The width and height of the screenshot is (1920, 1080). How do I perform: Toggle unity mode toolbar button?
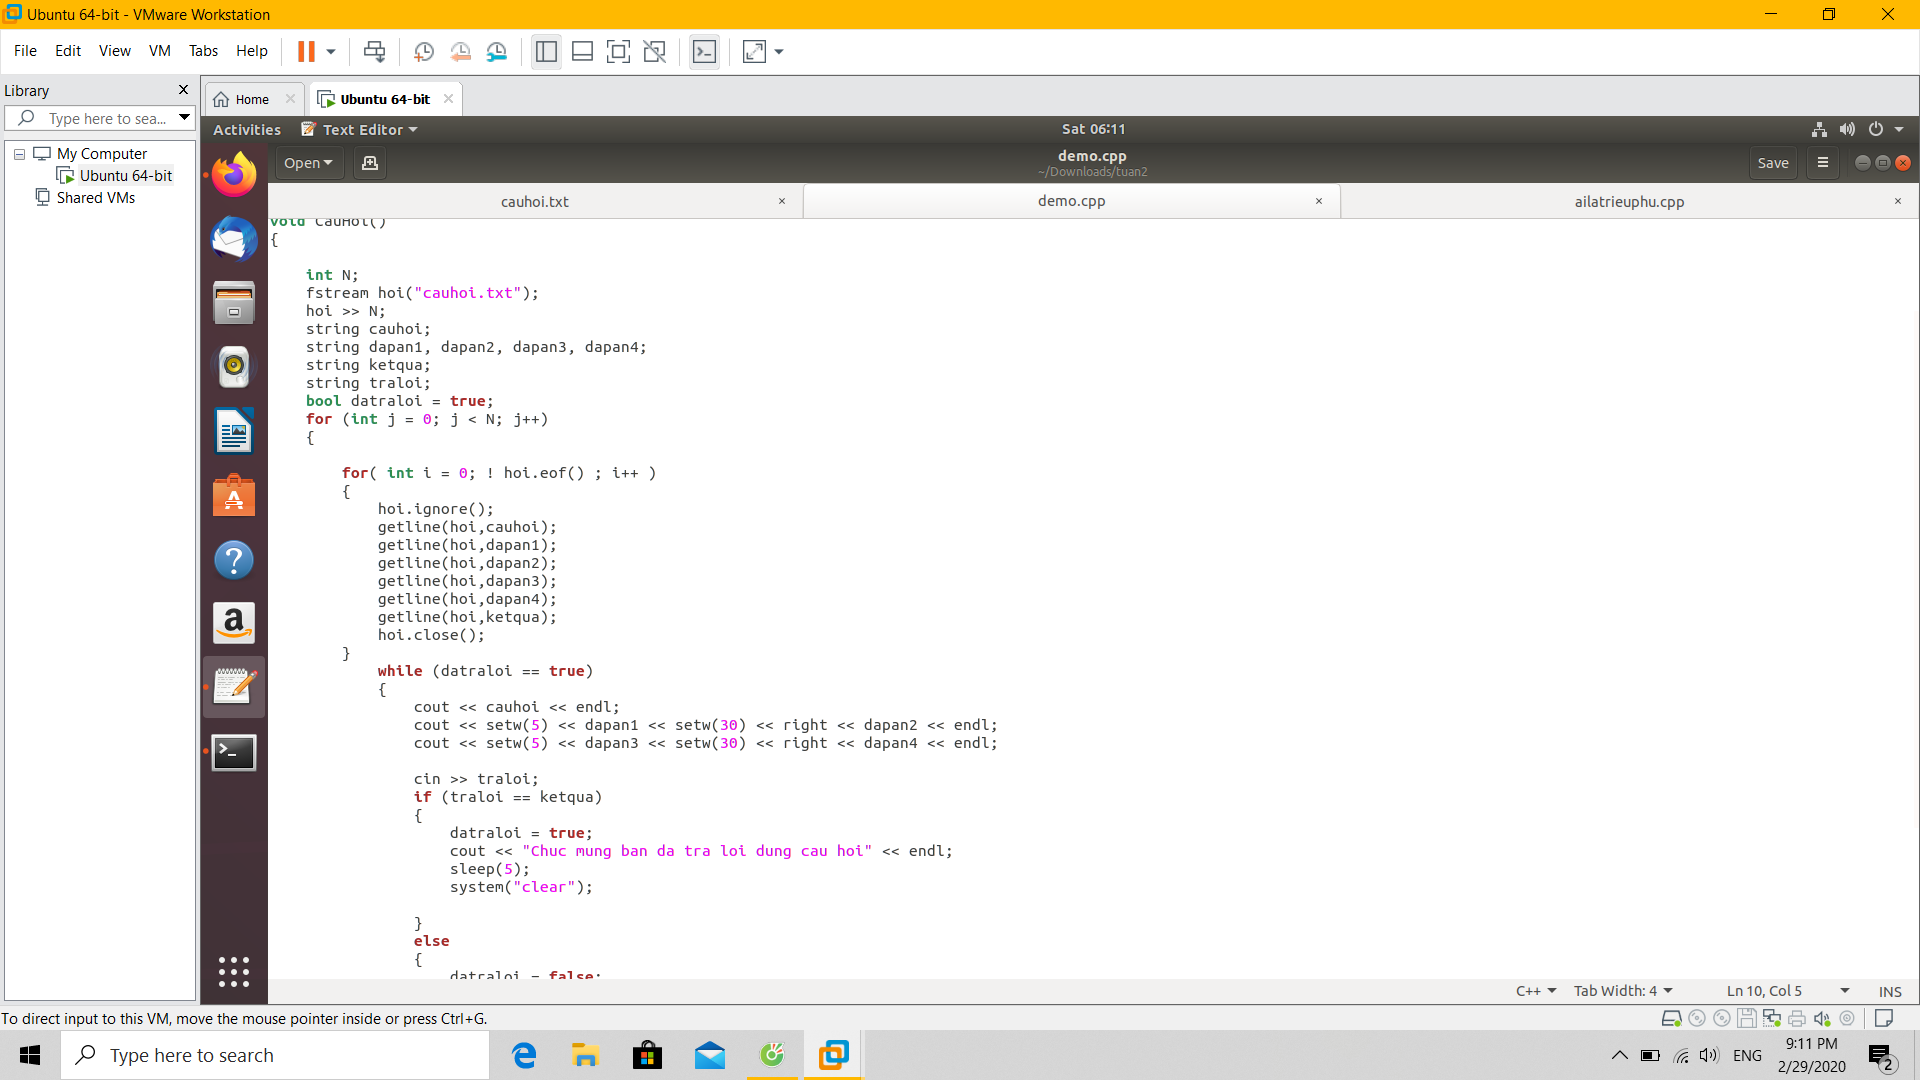point(655,51)
